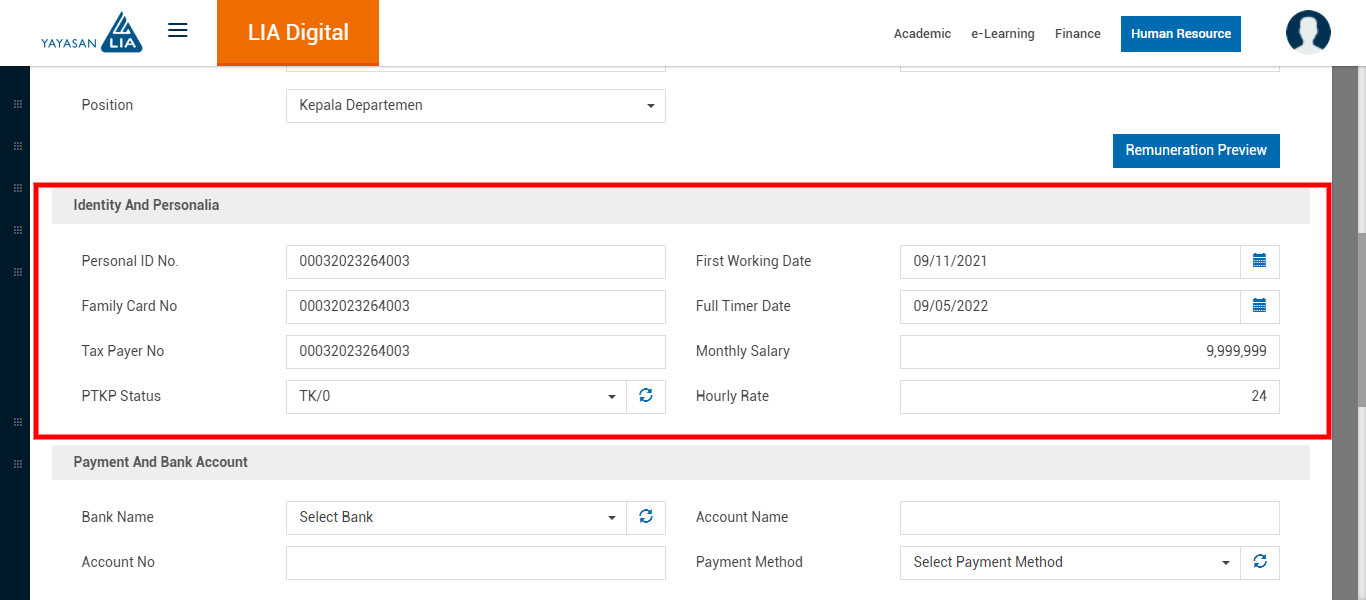Viewport: 1366px width, 600px height.
Task: Click the user profile avatar
Action: click(1307, 33)
